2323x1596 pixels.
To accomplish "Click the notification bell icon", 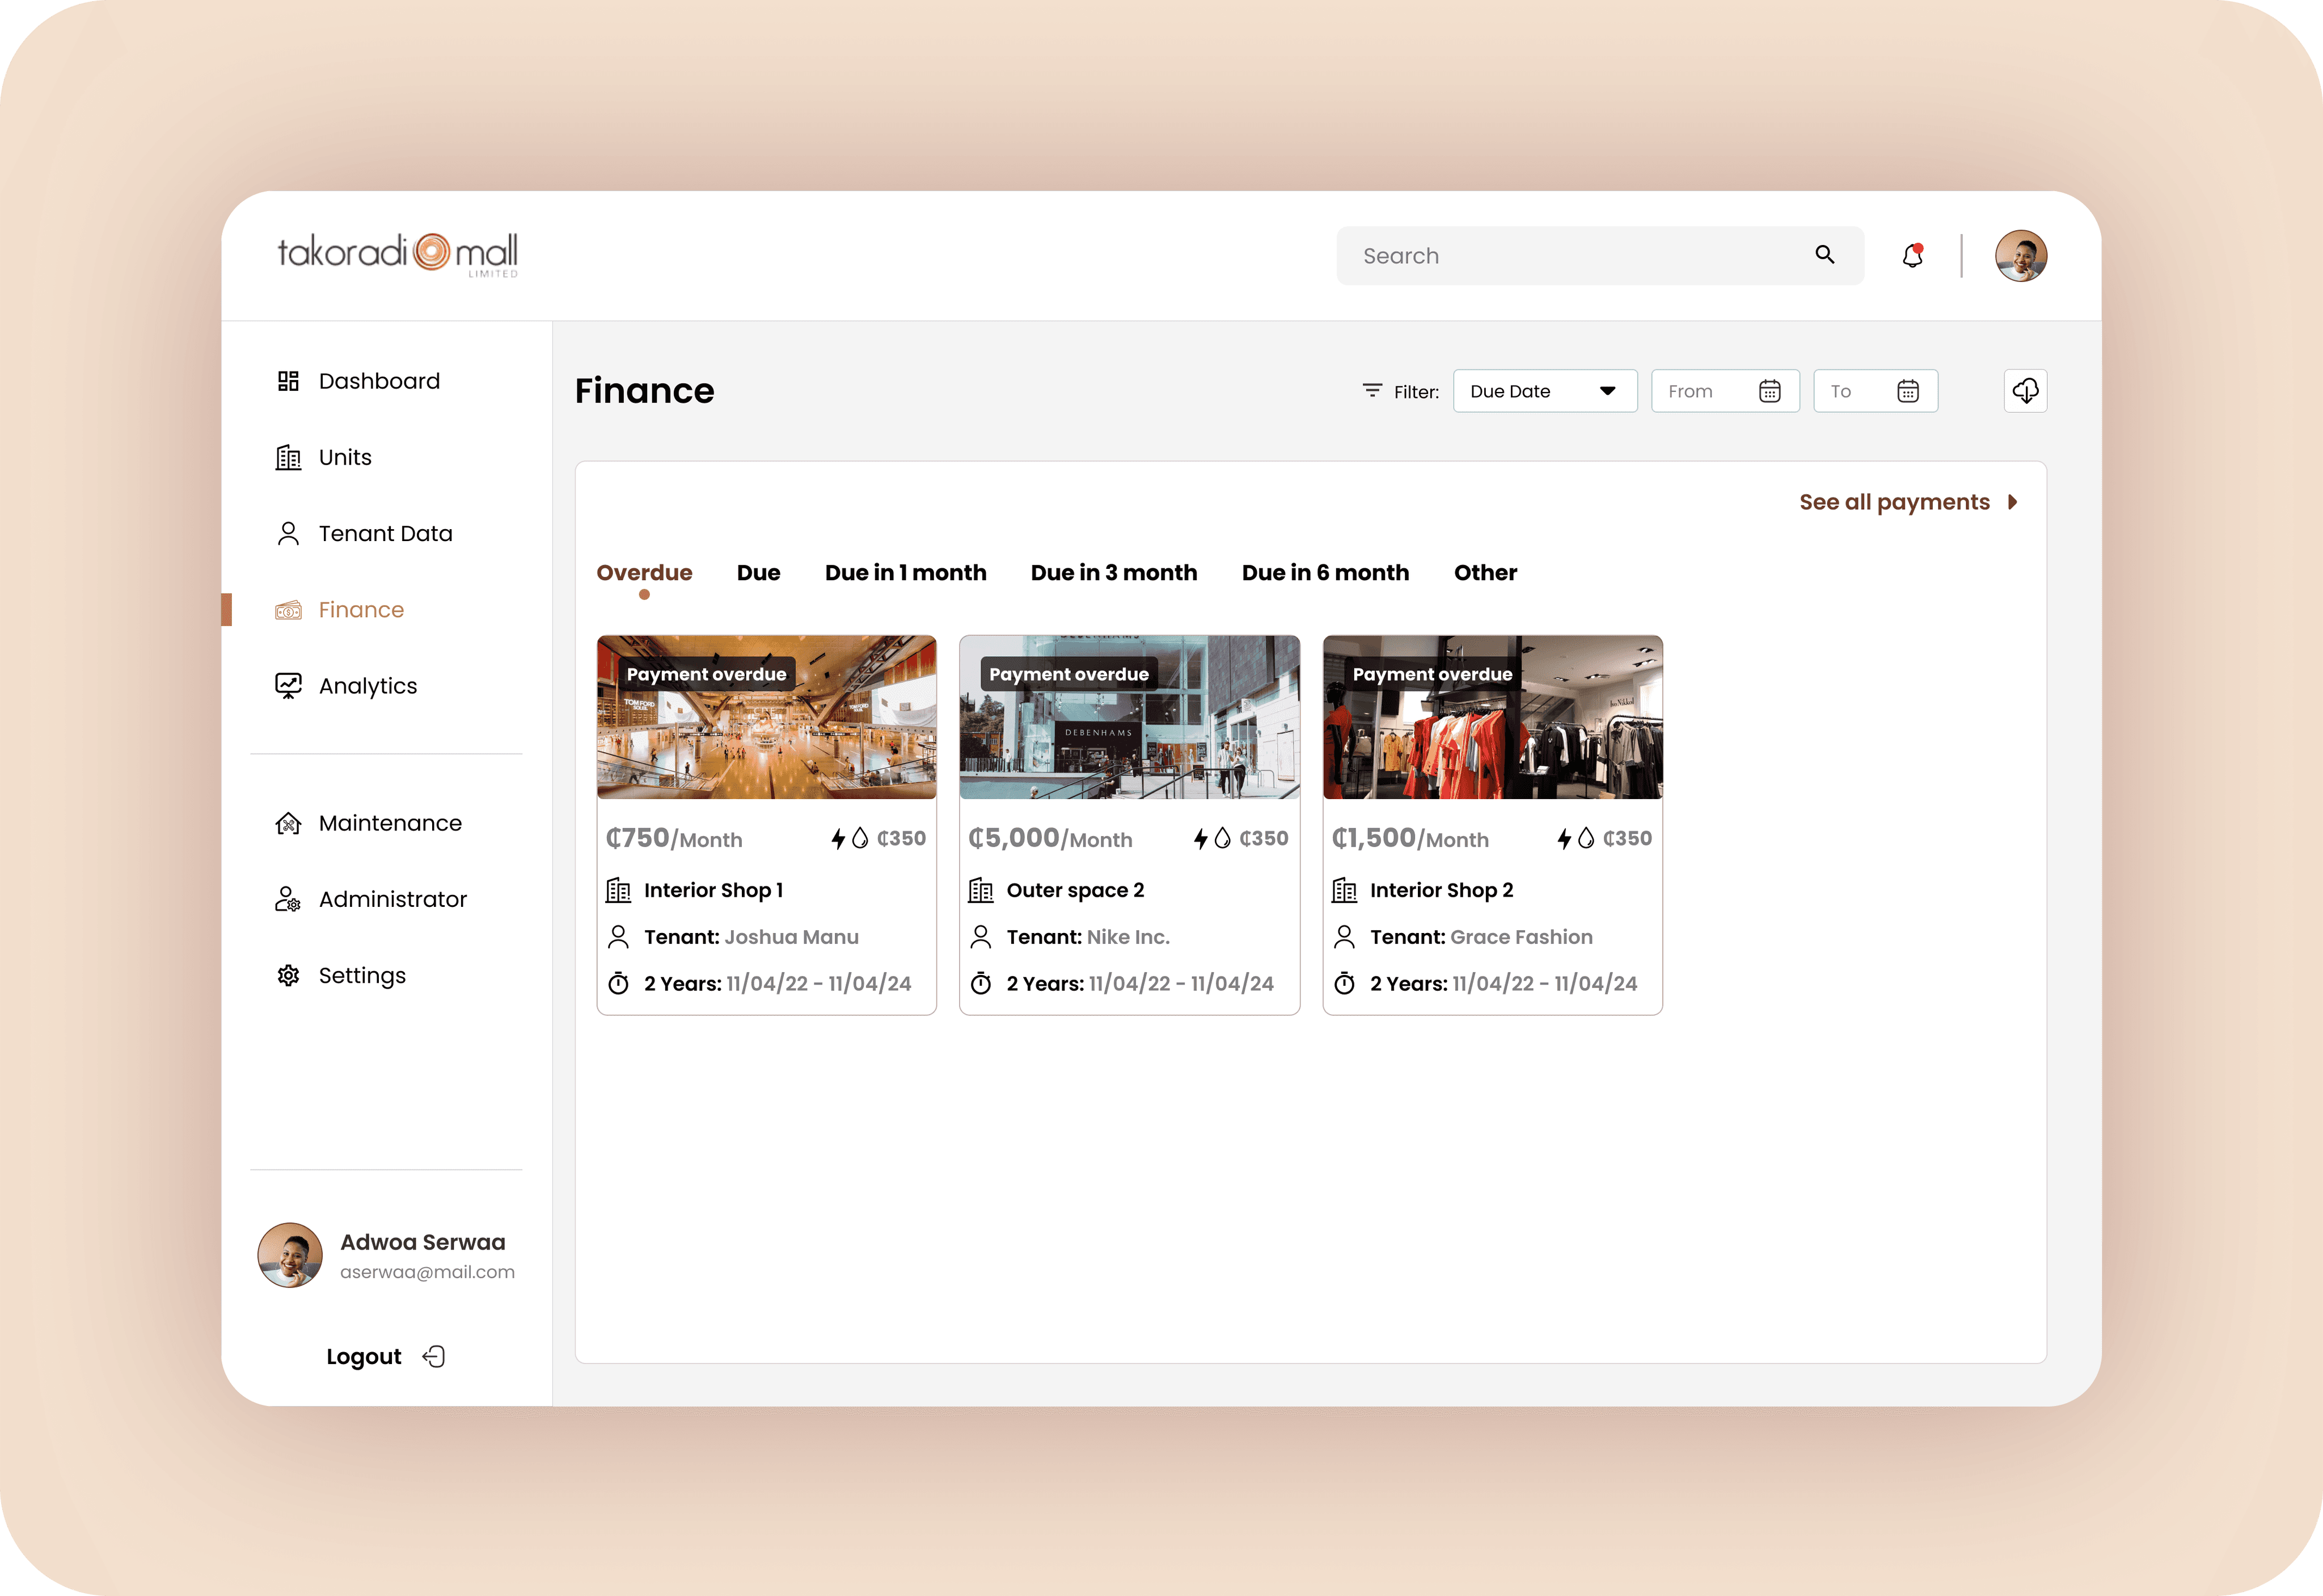I will click(1912, 256).
